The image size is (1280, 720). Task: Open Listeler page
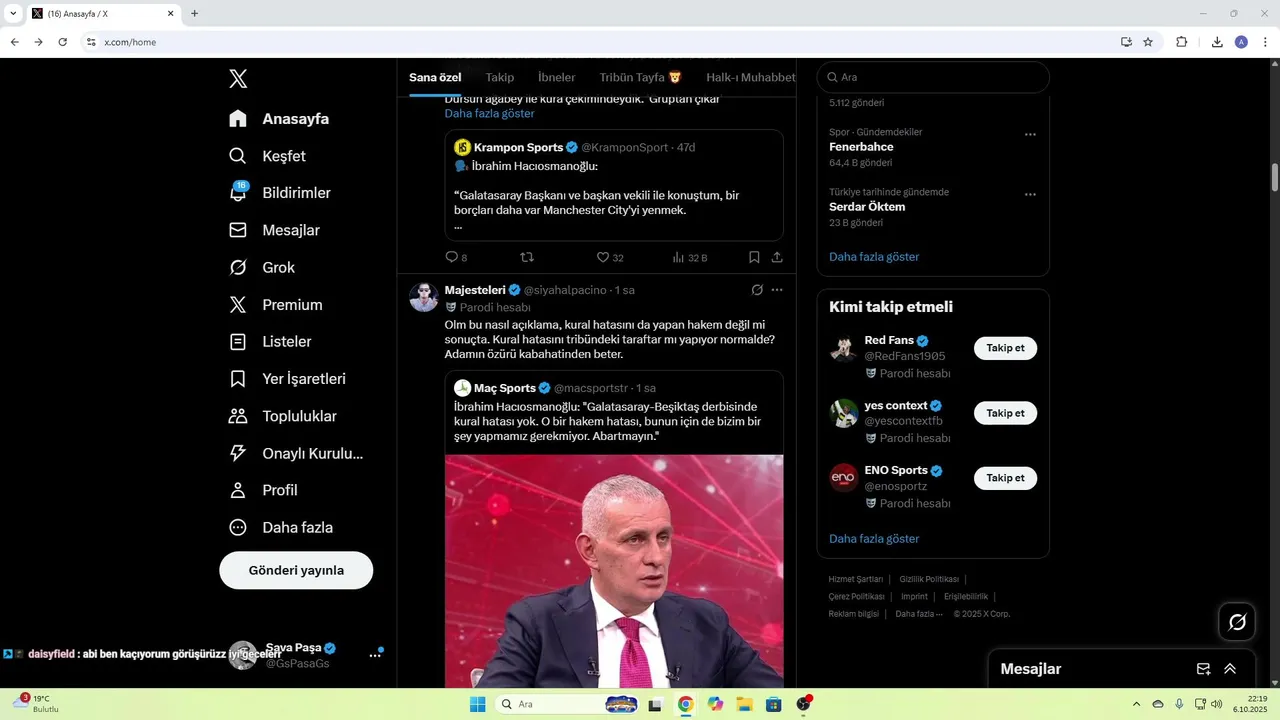coord(270,342)
